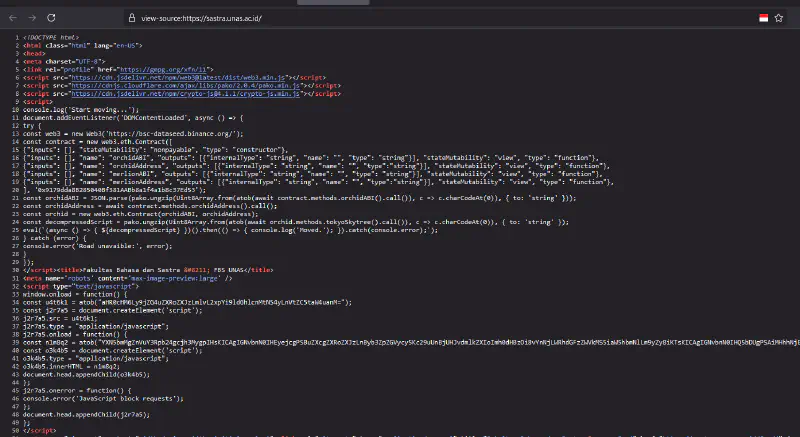Click the 'j2r7a5.onload = function()' line
The width and height of the screenshot is (800, 437).
[x=75, y=335]
